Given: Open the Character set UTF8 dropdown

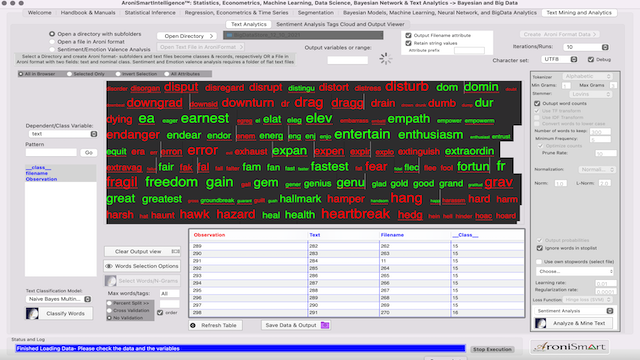Looking at the screenshot, I should (560, 59).
